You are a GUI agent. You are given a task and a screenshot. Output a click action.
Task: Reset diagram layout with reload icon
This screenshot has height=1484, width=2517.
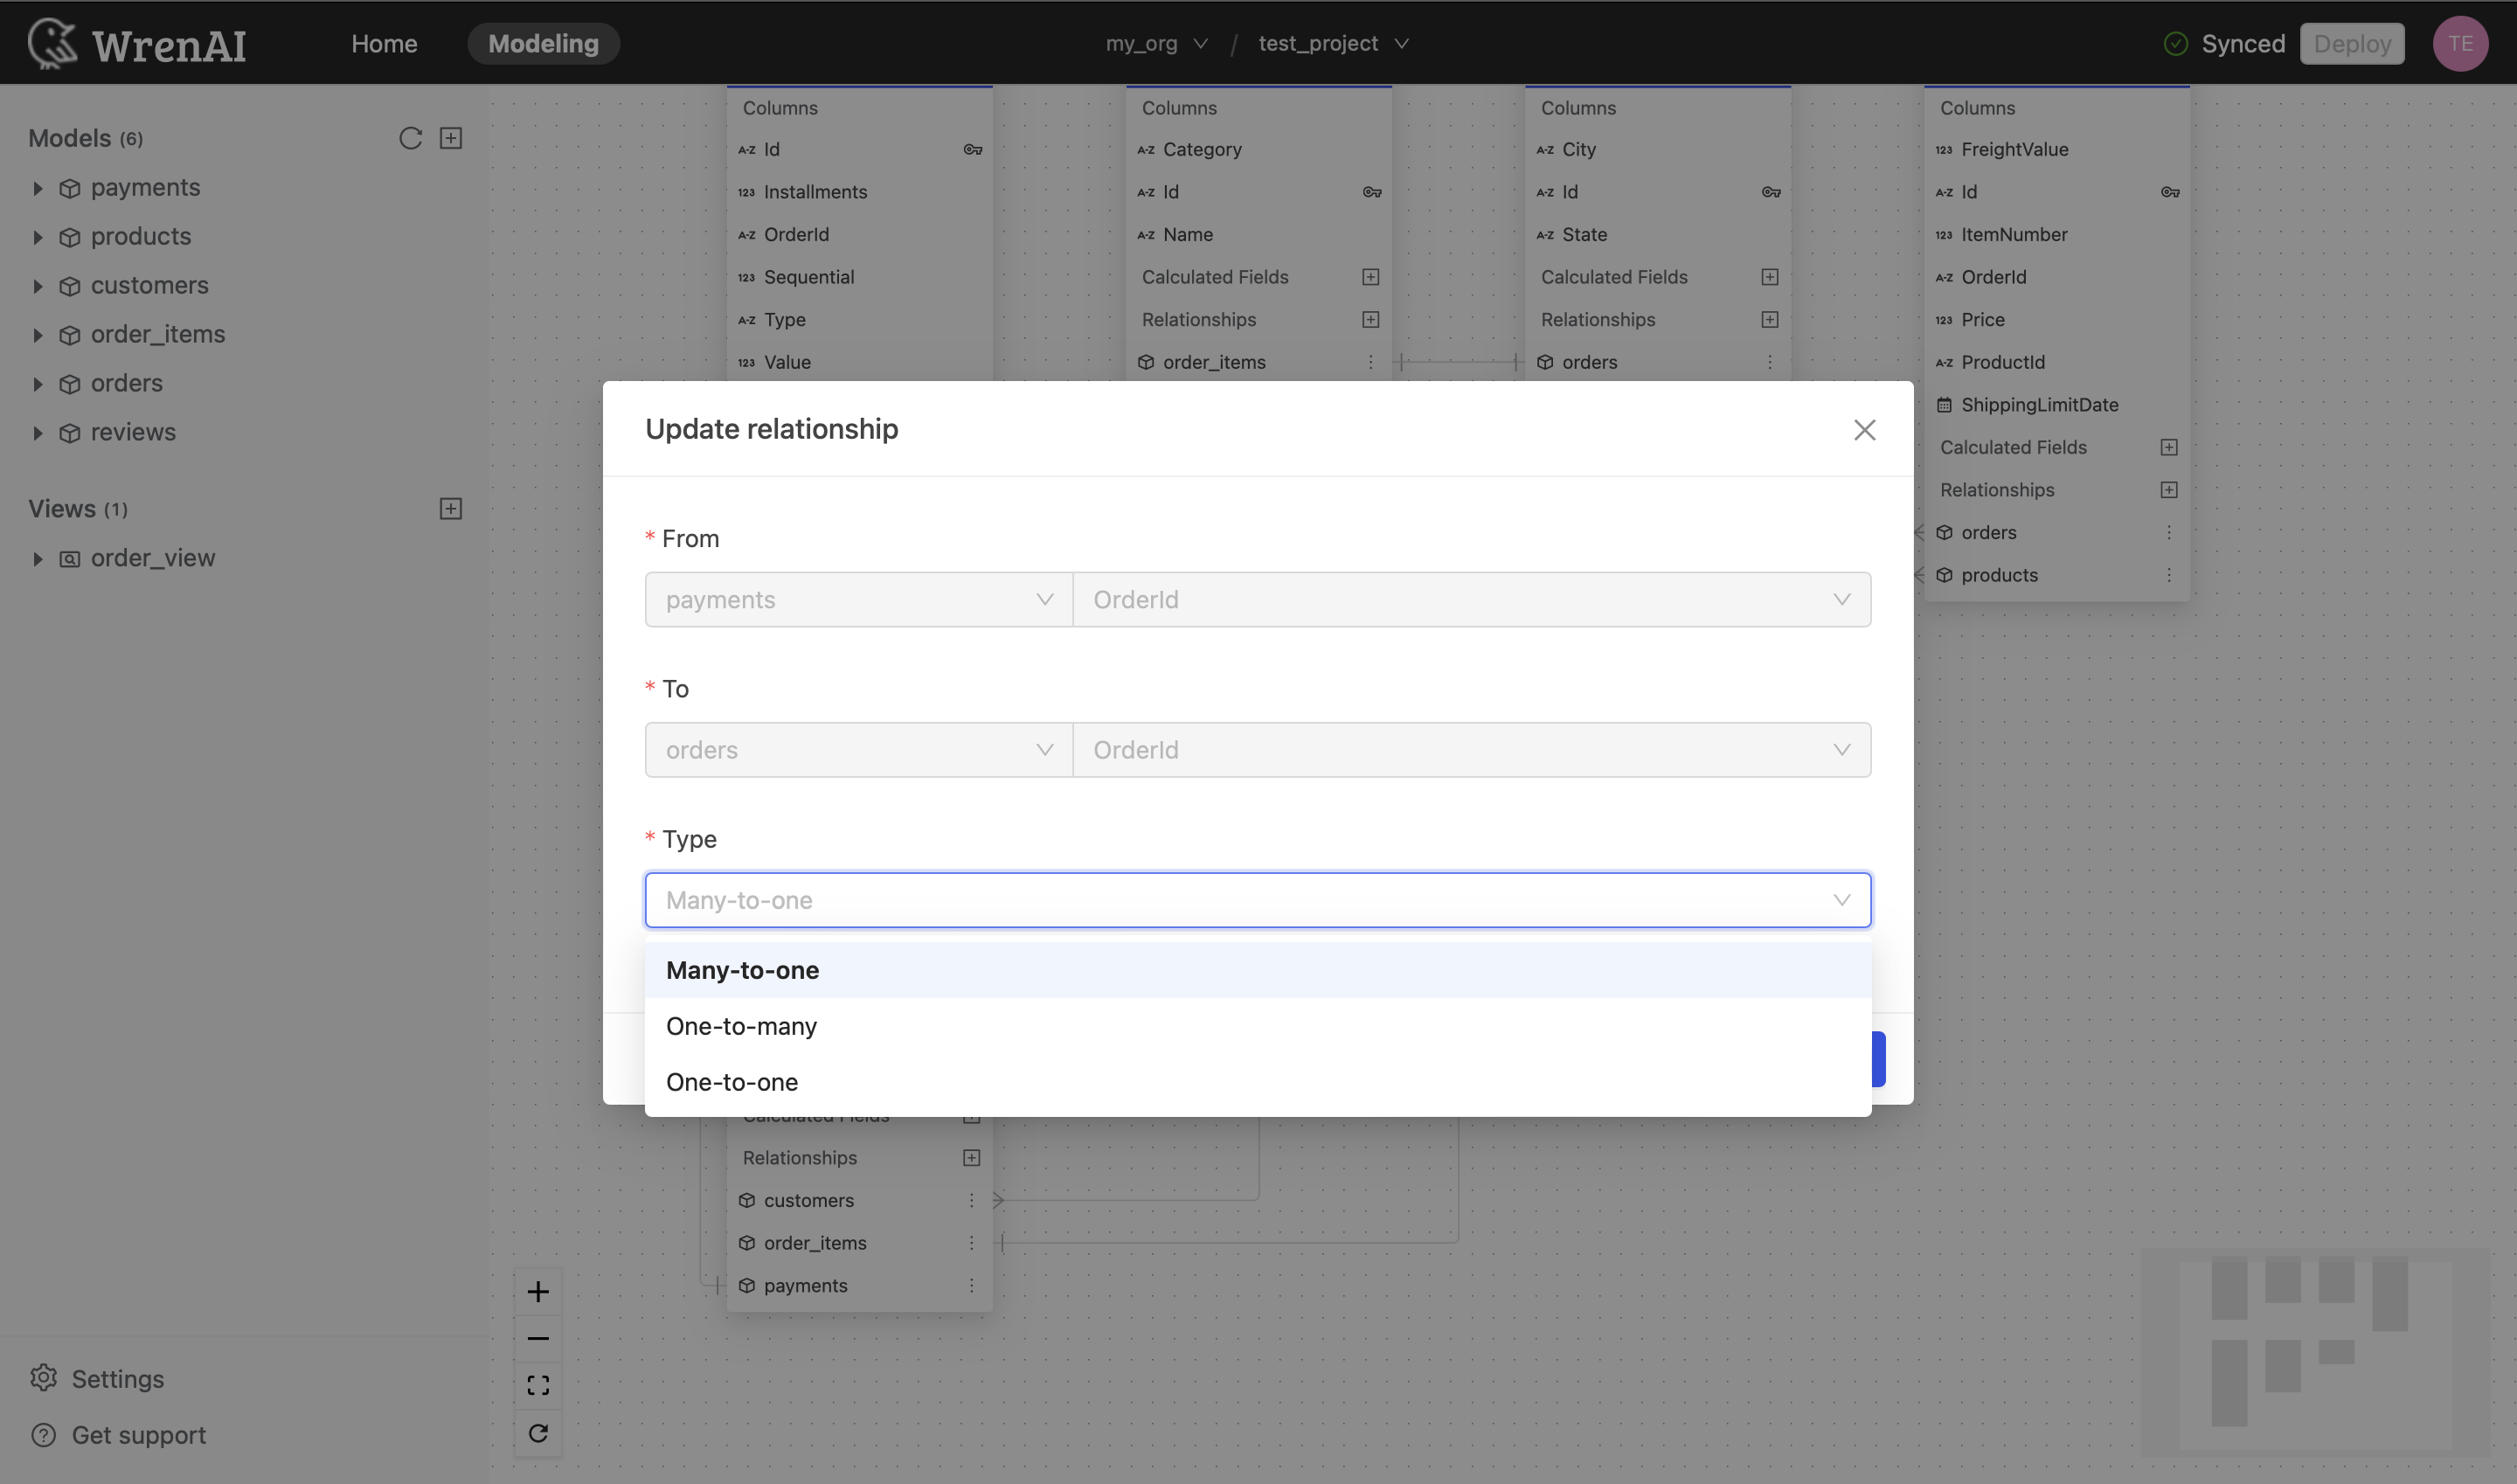click(x=538, y=1433)
